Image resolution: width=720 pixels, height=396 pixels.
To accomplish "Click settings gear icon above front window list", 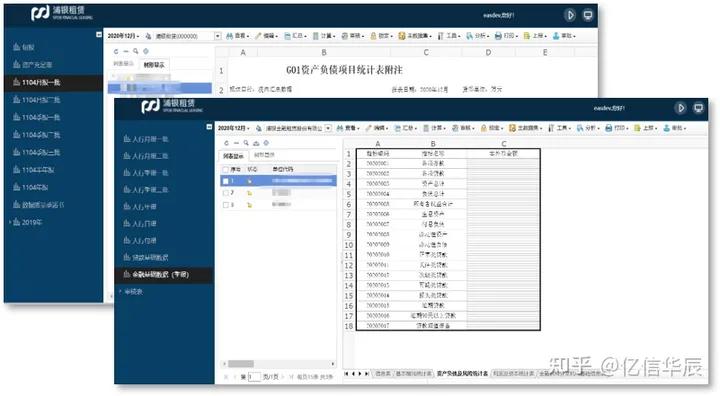I will pyautogui.click(x=266, y=143).
